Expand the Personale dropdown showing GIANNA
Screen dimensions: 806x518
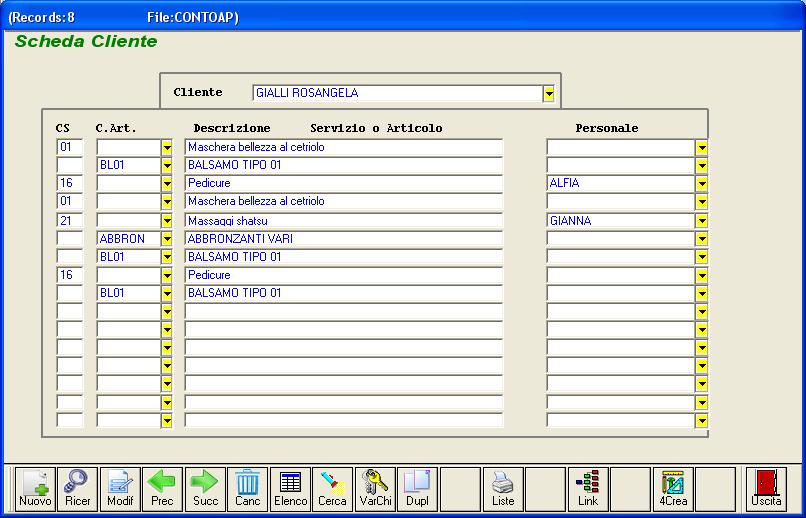[702, 221]
